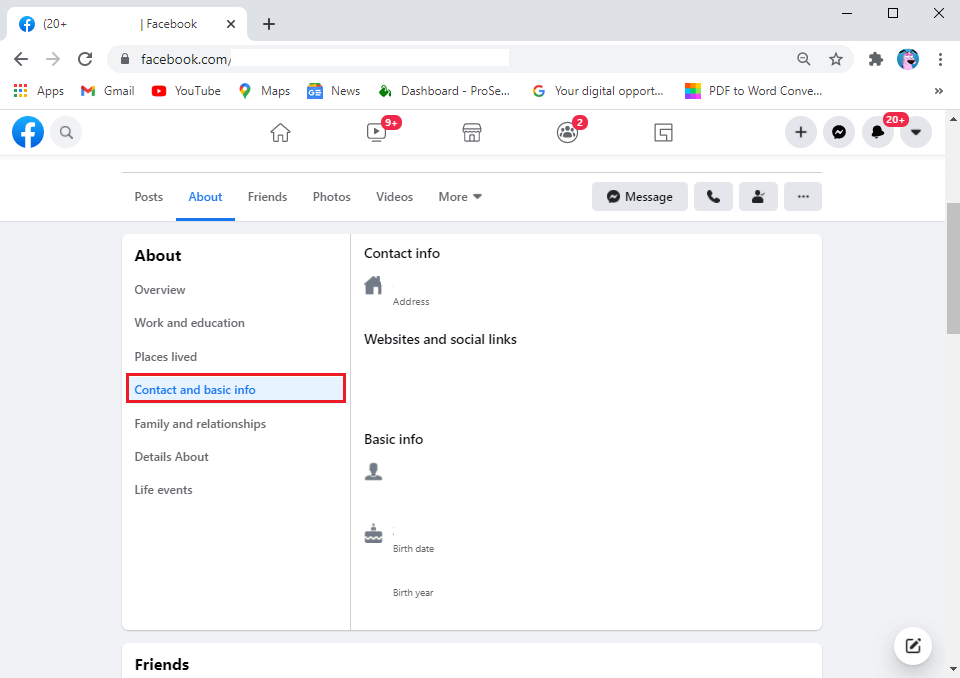Click the new message compose icon
Image resolution: width=960 pixels, height=678 pixels.
click(912, 645)
